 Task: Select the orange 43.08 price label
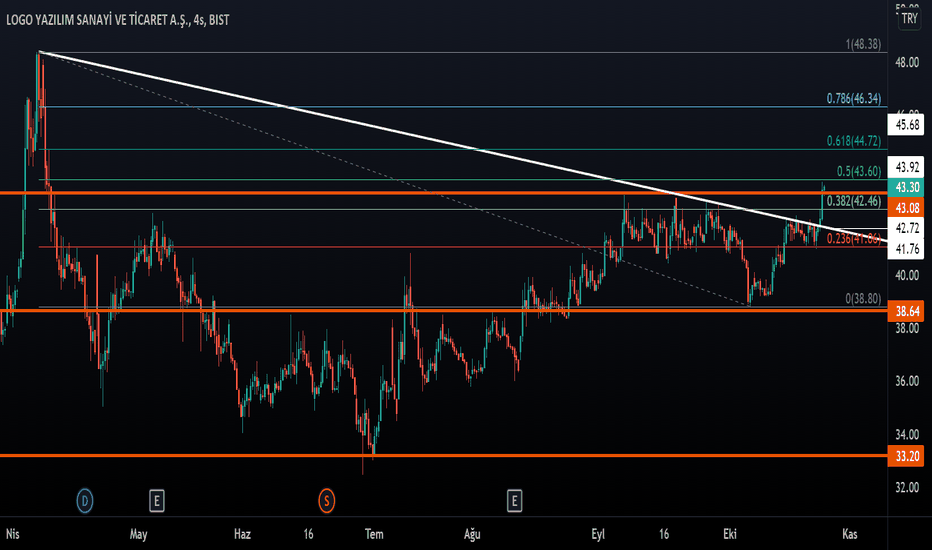906,208
